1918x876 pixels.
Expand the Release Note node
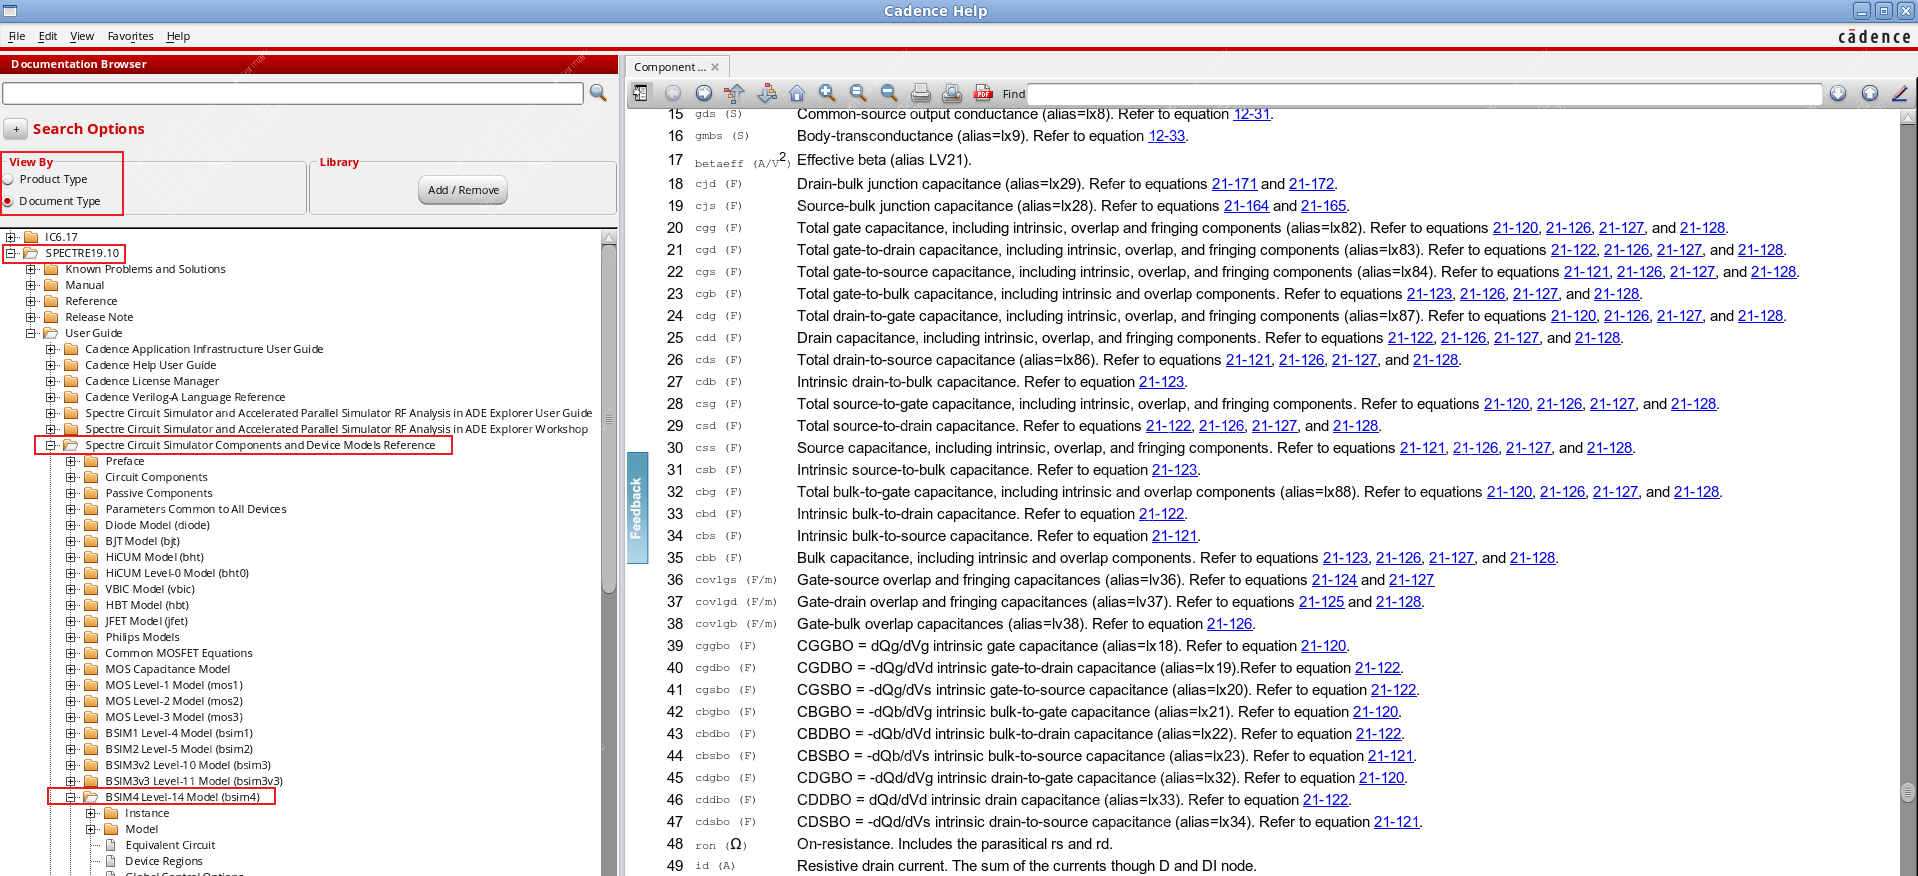31,317
